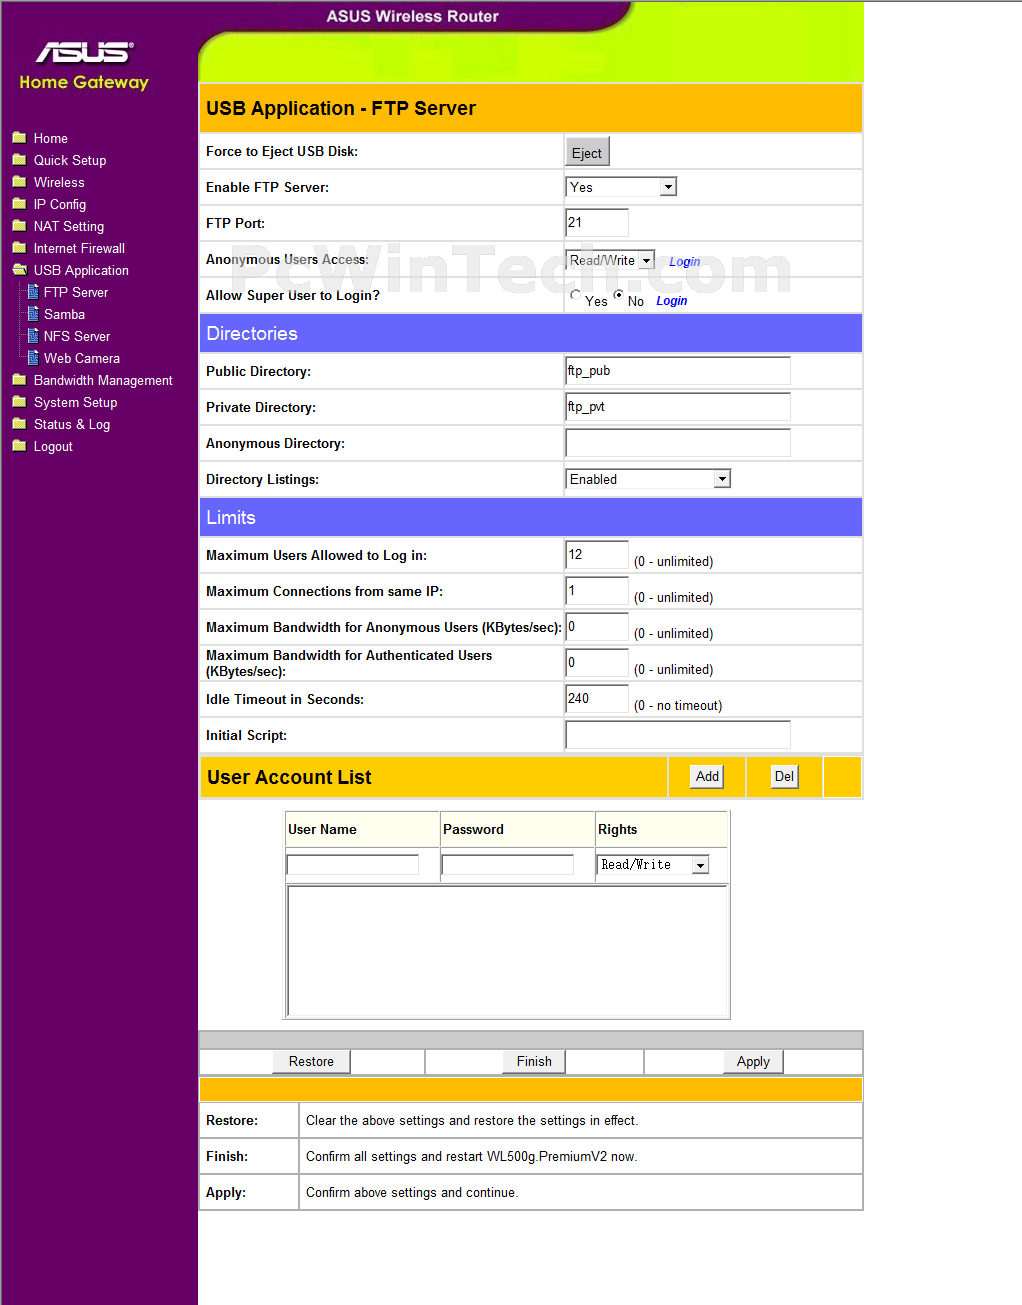Click the Eject button for USB disk
Screen dimensions: 1022x1305
[x=587, y=152]
